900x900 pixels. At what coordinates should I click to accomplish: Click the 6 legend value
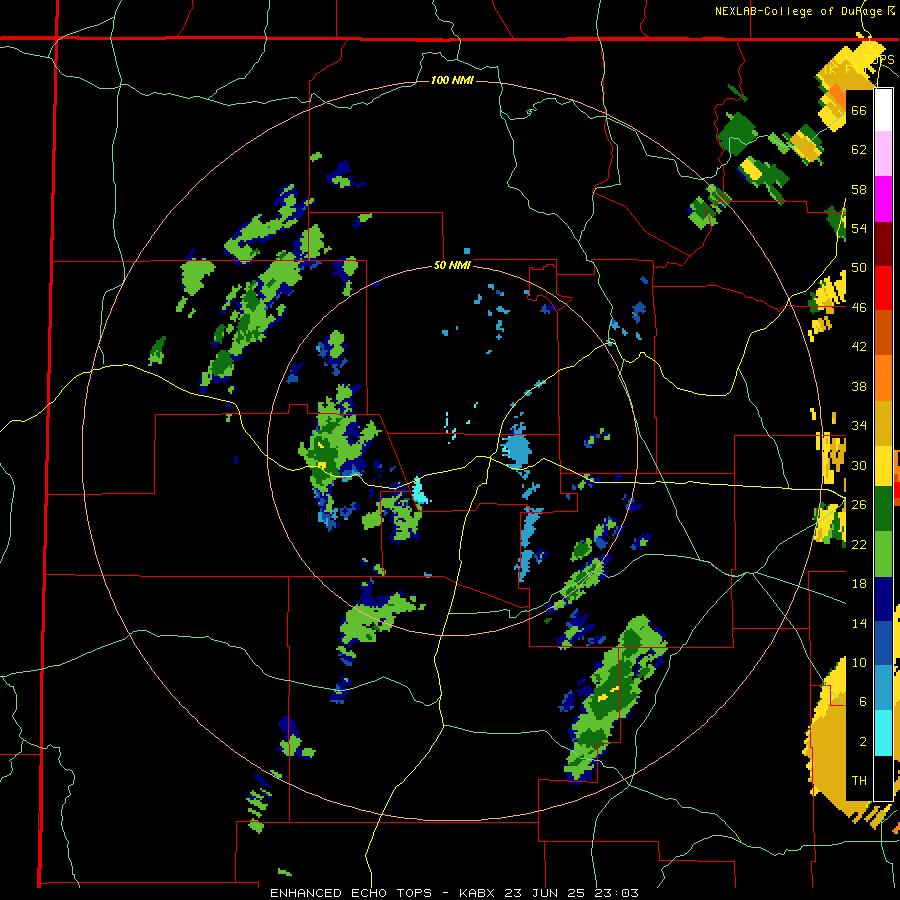(863, 702)
